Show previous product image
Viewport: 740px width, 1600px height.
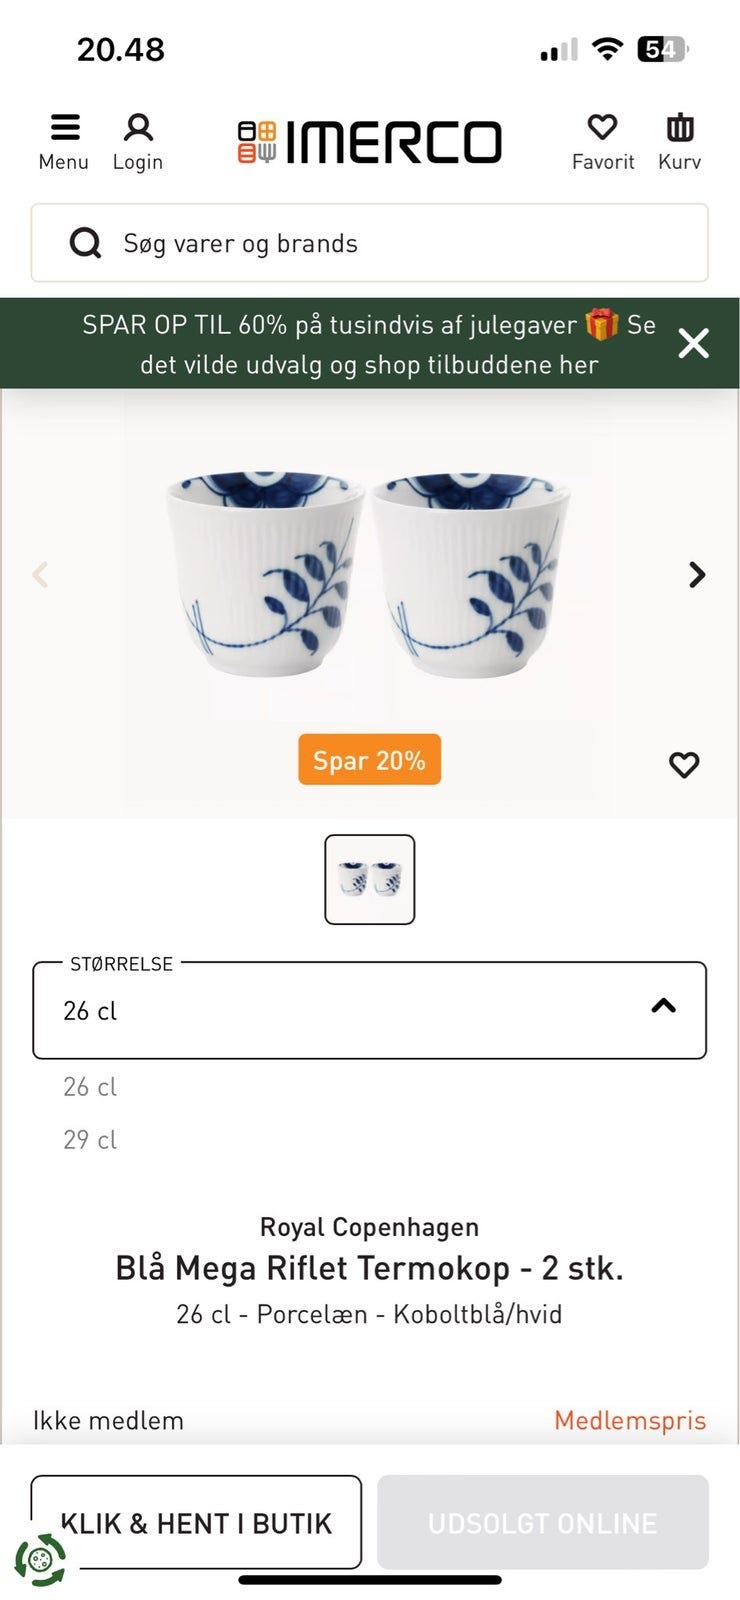point(40,575)
